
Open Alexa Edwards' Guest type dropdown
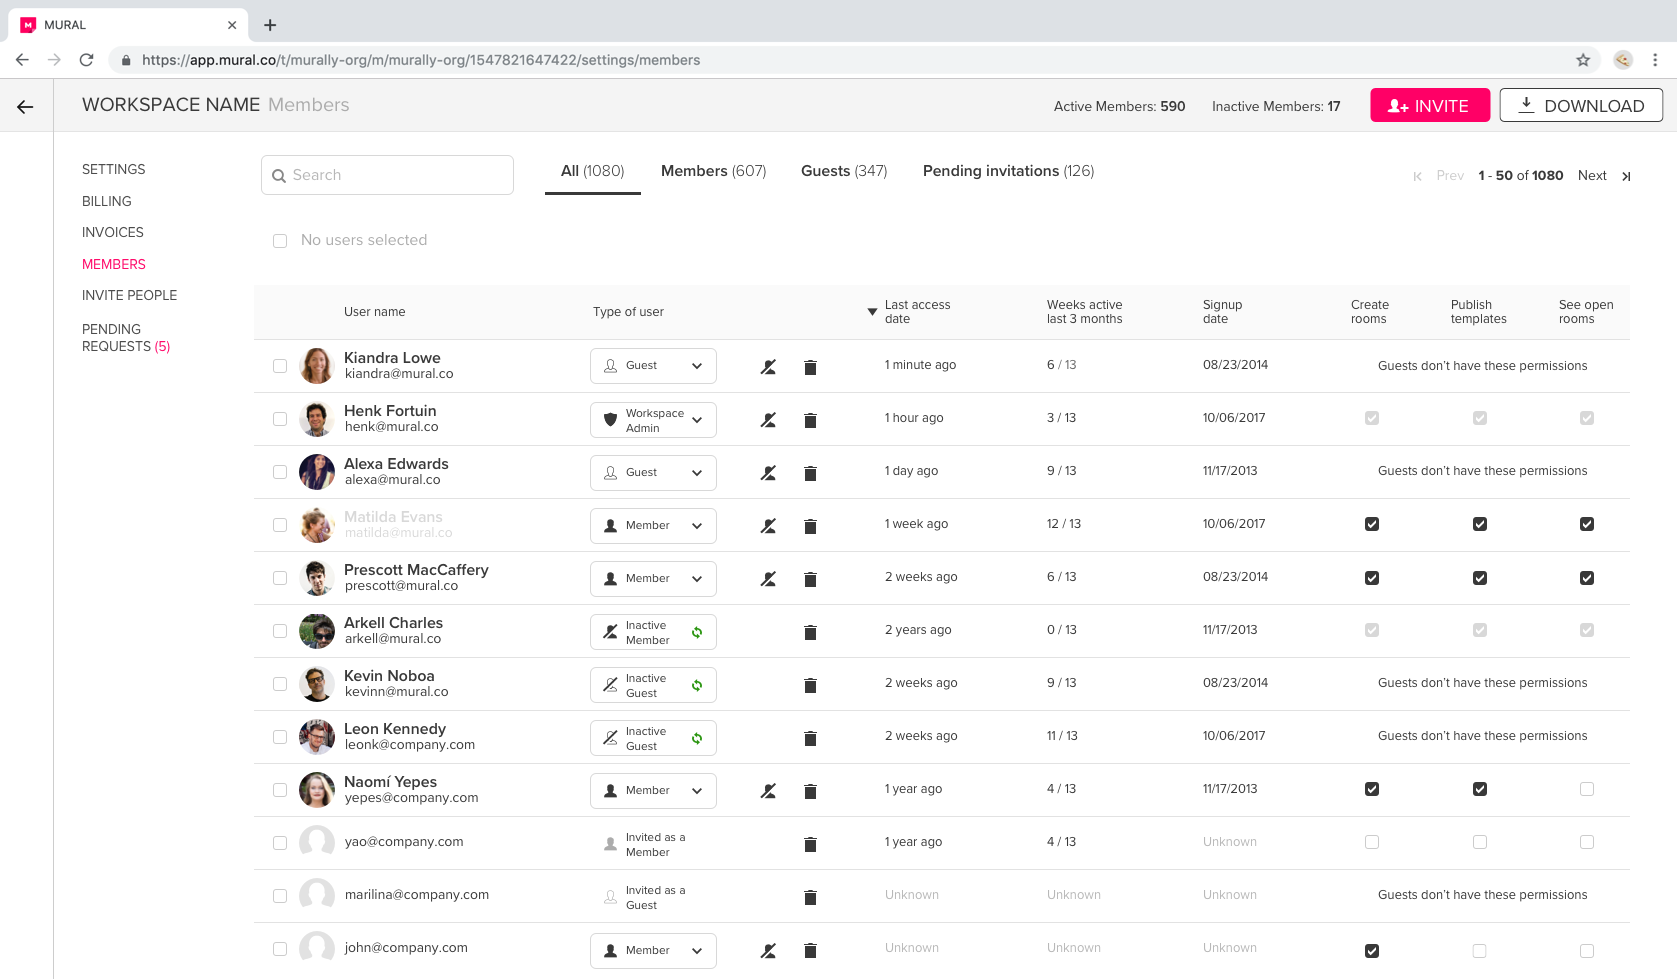[x=653, y=473]
